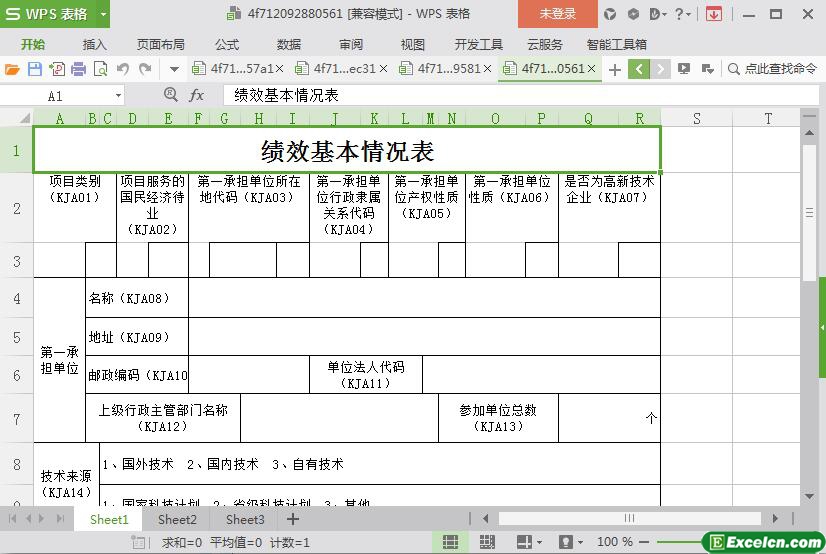Switch to Sheet3 tab
This screenshot has width=826, height=554.
tap(245, 519)
